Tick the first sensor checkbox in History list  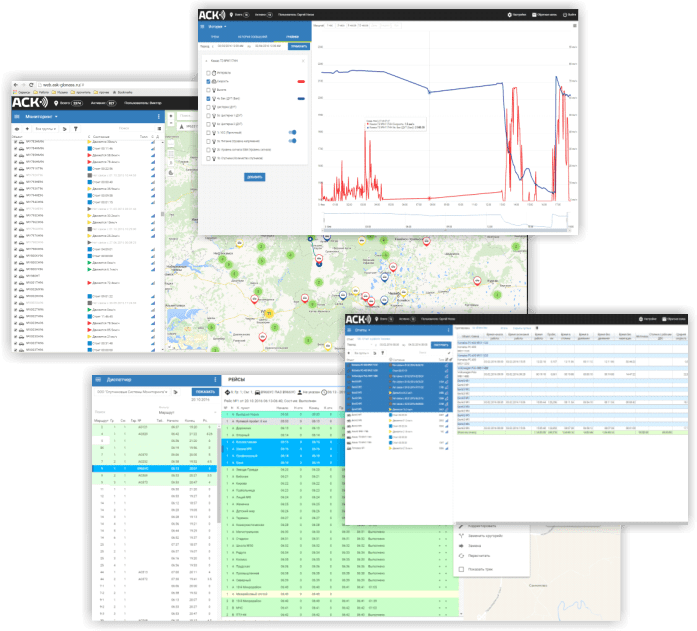[208, 73]
